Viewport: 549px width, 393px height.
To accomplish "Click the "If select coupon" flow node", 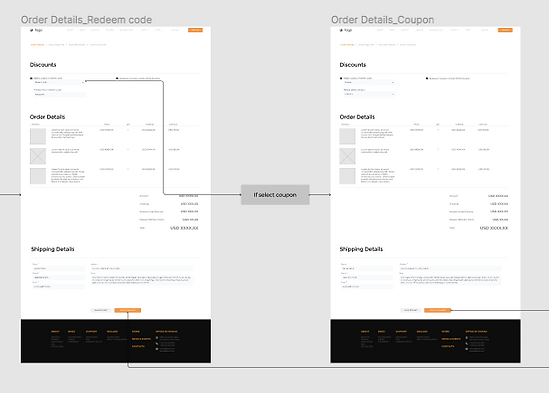I will pyautogui.click(x=275, y=195).
